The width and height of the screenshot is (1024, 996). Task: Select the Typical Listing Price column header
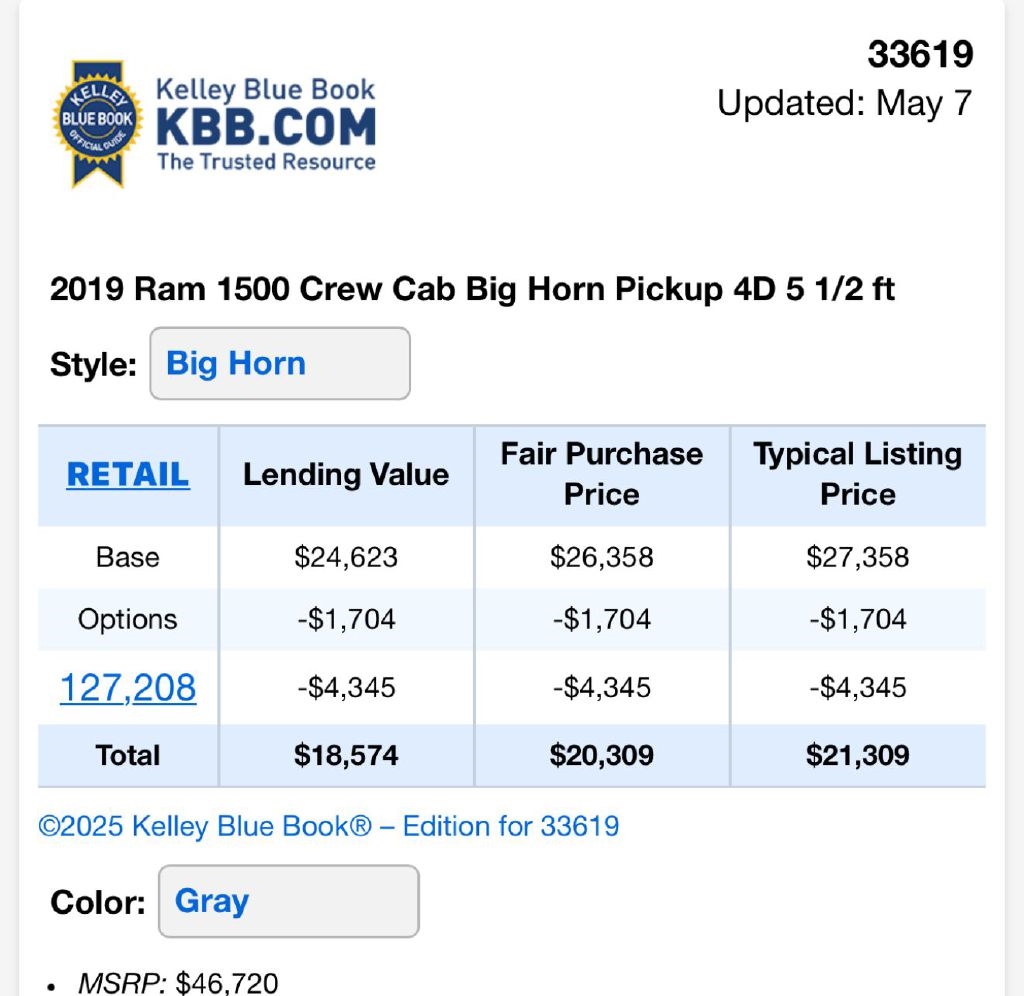point(858,474)
